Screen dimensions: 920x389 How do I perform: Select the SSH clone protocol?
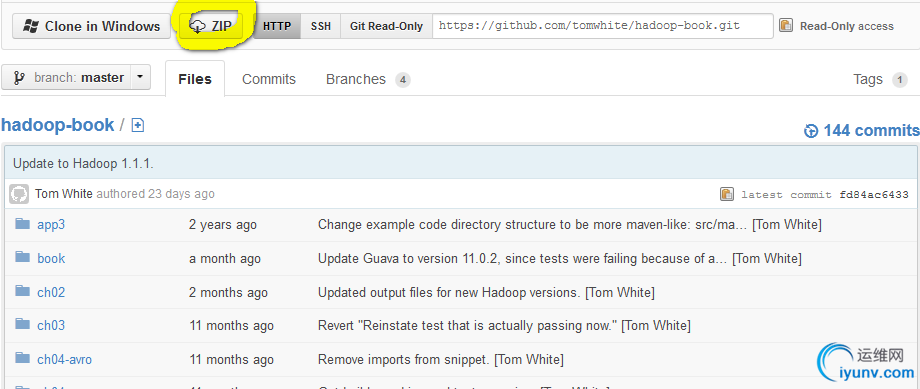(x=321, y=26)
